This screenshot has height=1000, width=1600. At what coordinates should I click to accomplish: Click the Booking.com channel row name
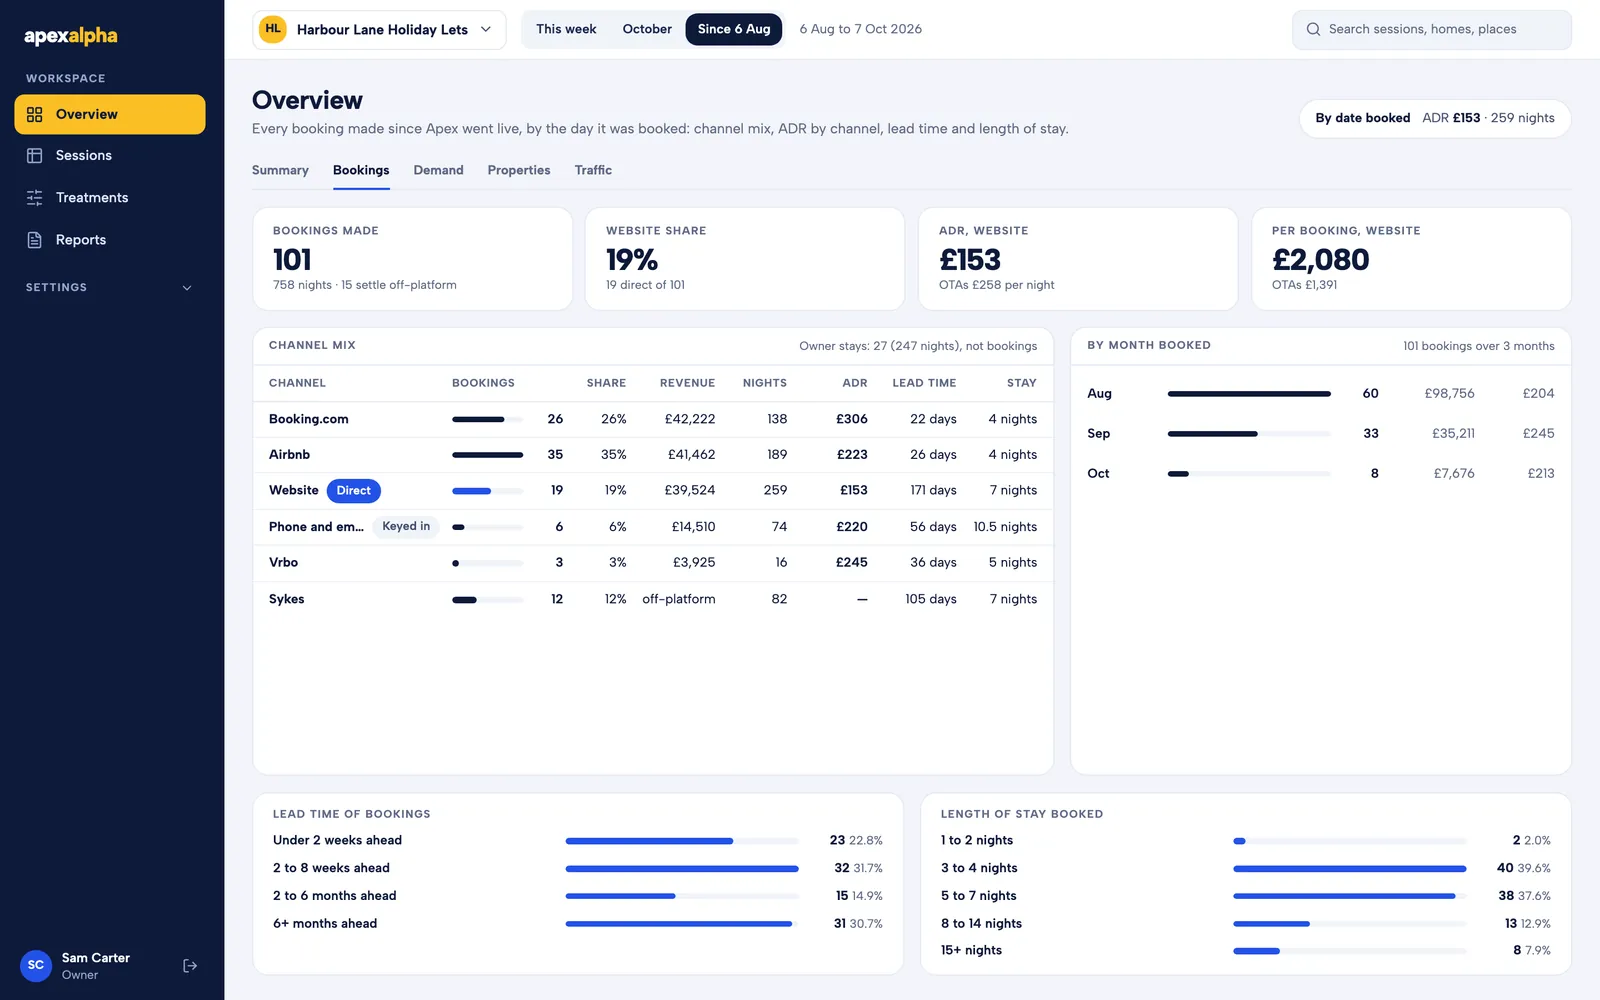click(309, 419)
